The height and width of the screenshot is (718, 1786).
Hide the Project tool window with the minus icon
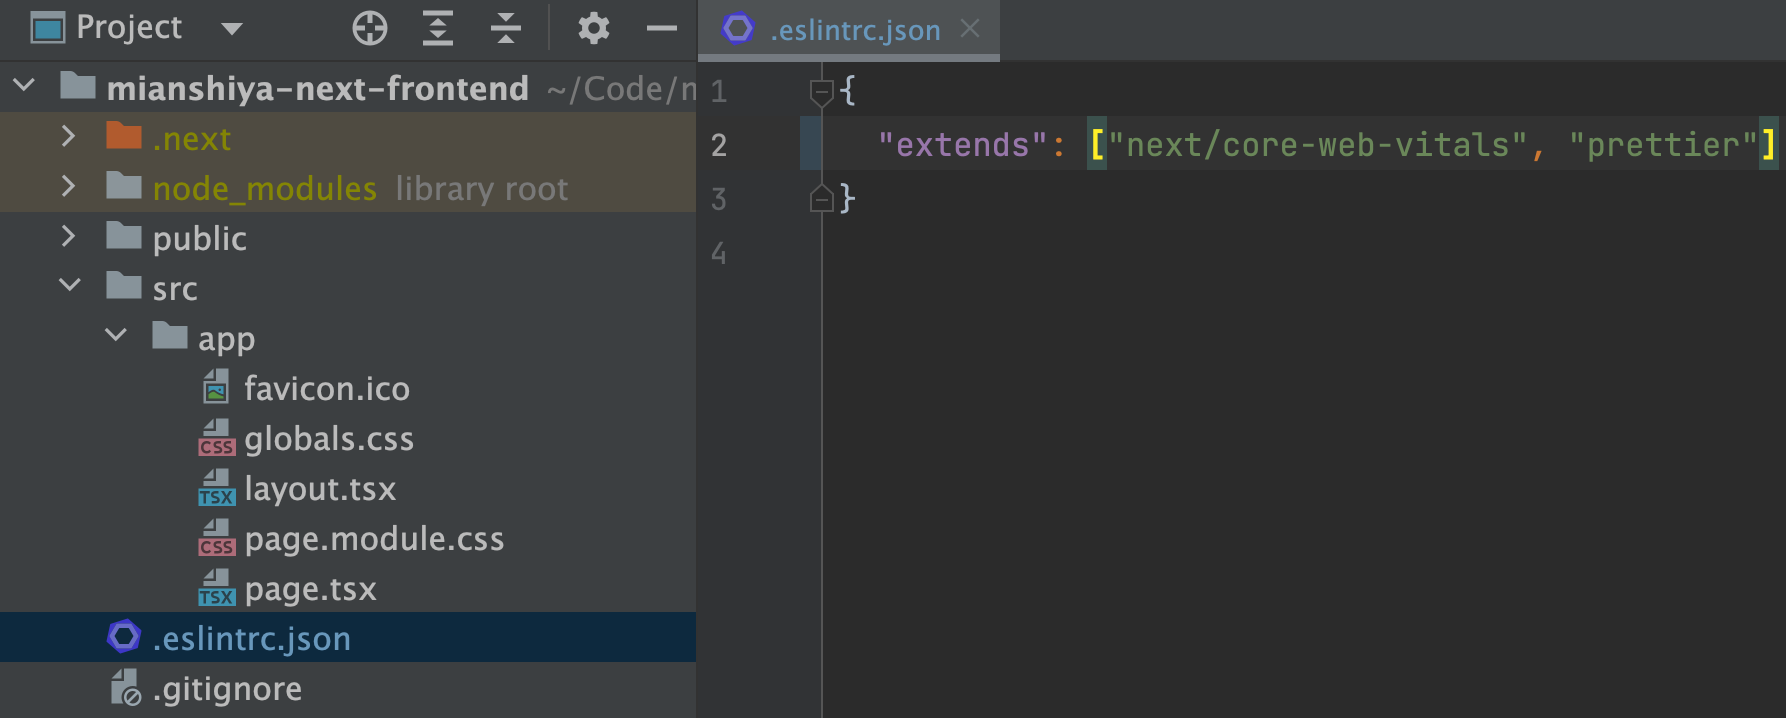(662, 28)
